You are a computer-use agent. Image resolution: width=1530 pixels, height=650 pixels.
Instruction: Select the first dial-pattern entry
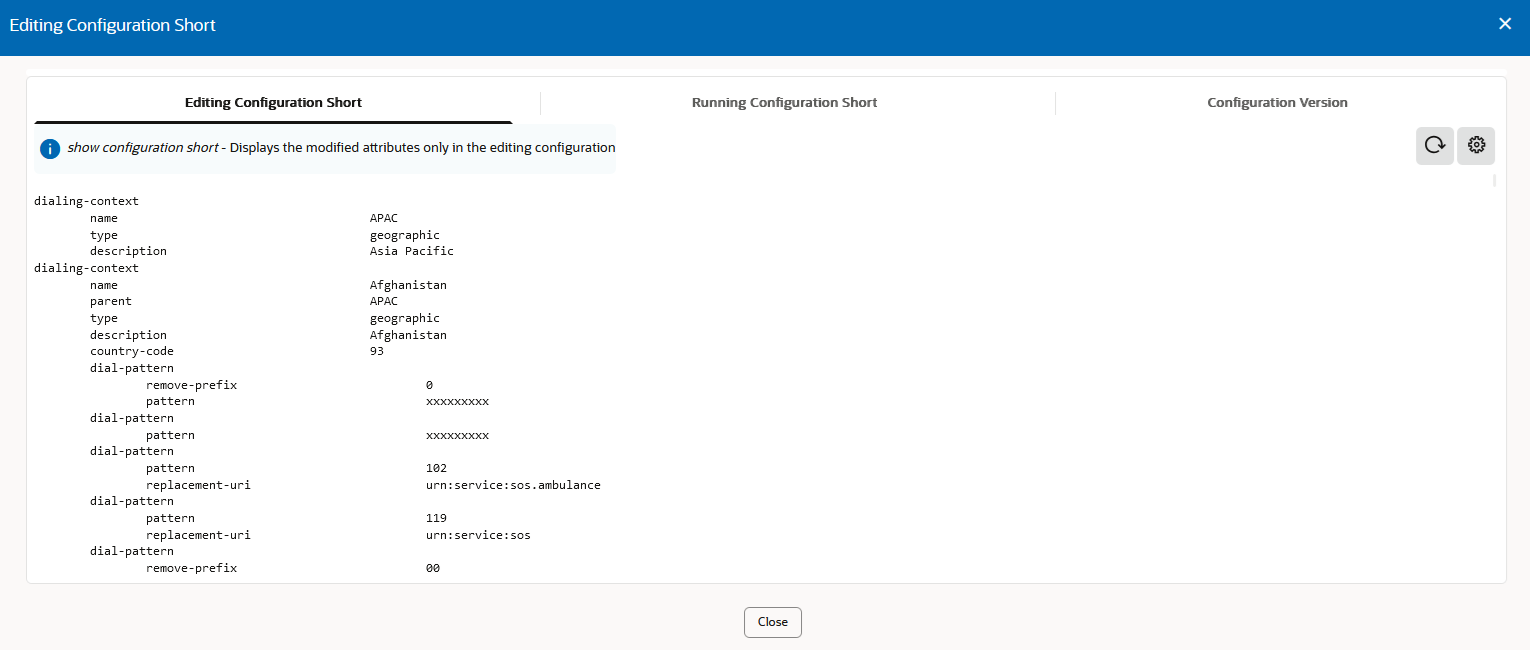pyautogui.click(x=131, y=367)
